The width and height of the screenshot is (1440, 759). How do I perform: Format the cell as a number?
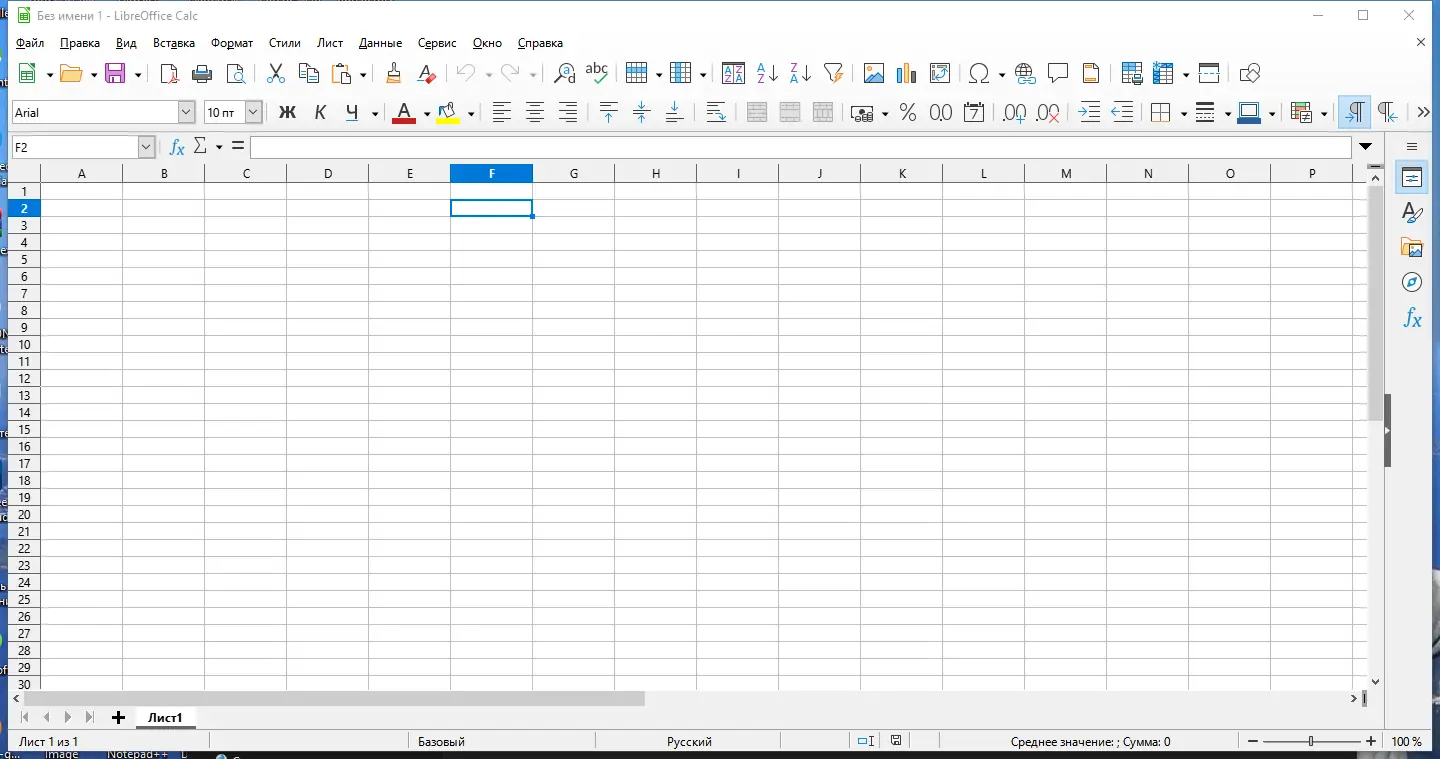pos(941,113)
